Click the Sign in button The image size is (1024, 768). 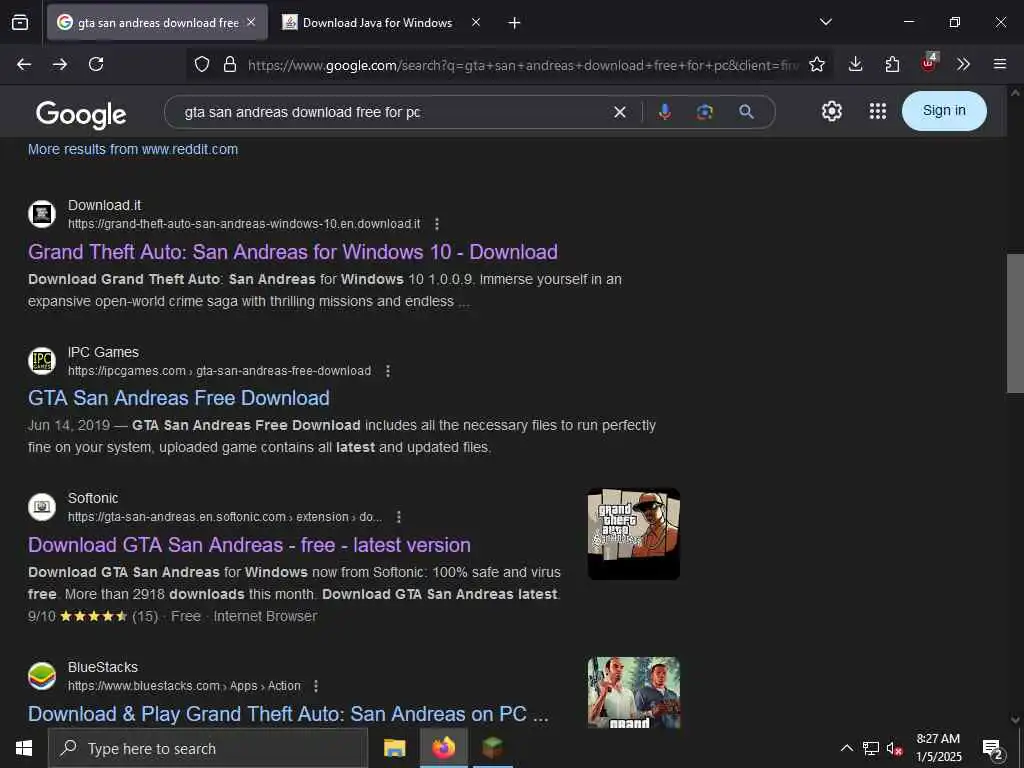point(944,111)
